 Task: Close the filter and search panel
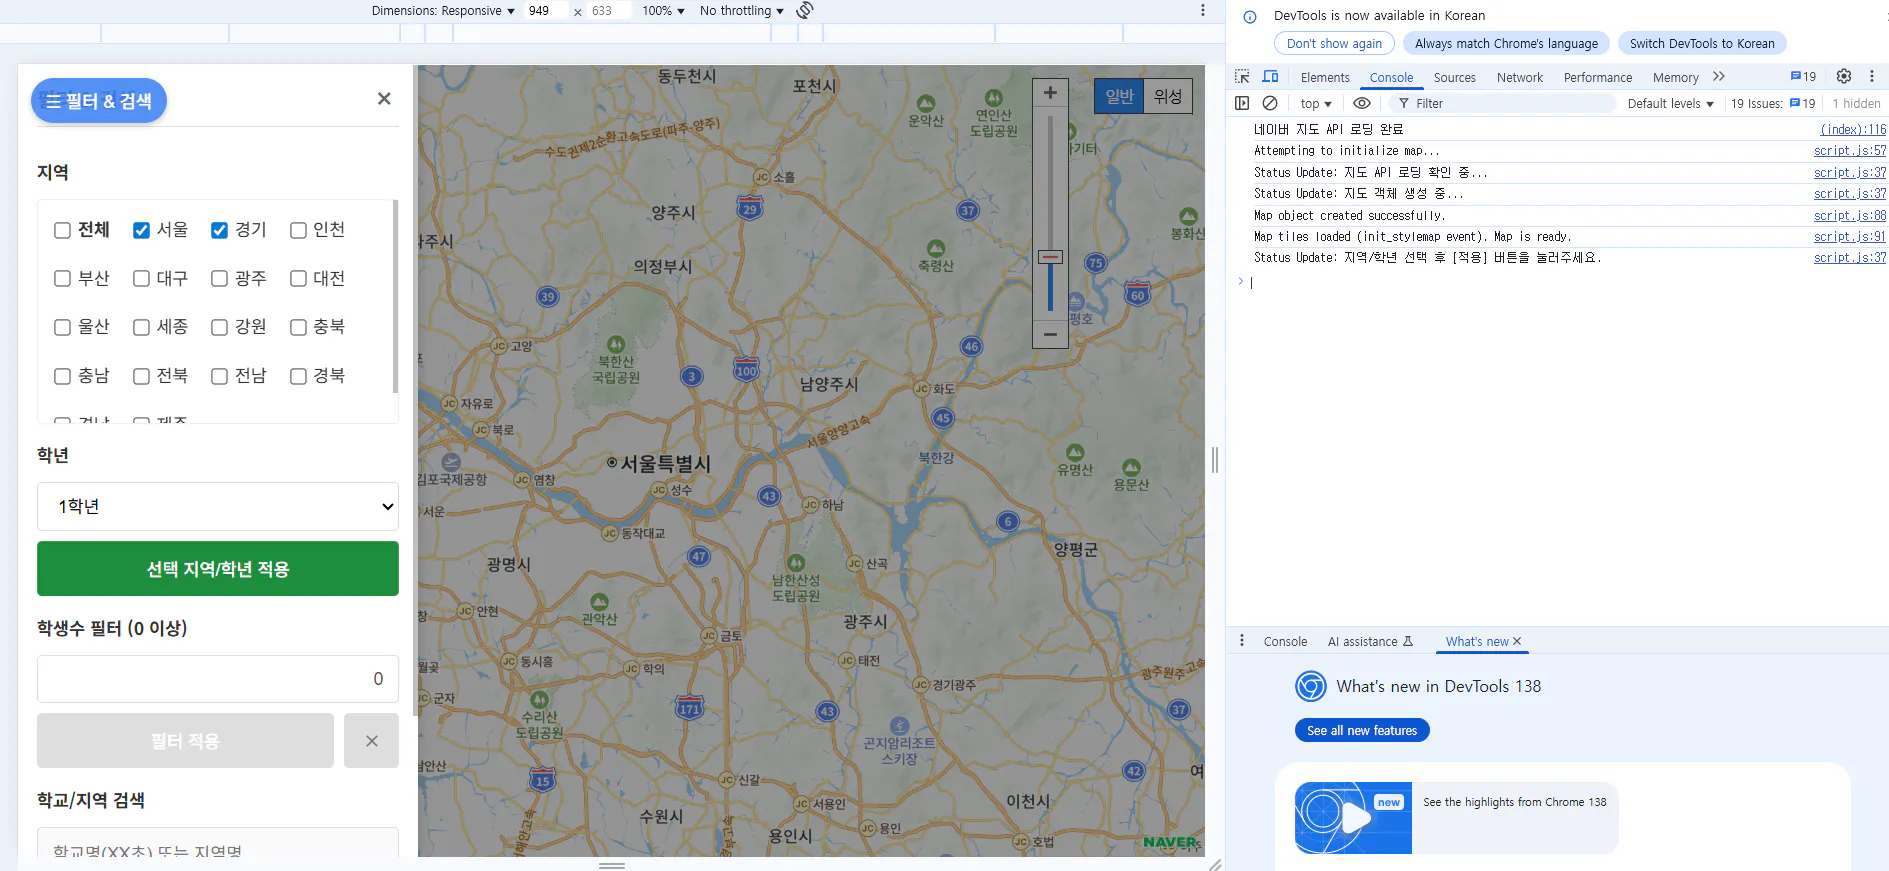point(384,98)
